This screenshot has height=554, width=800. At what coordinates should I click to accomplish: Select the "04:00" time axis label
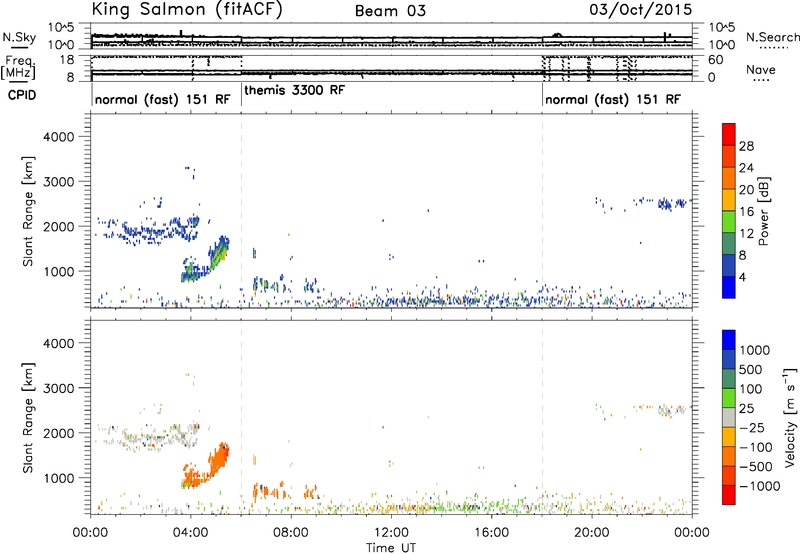point(190,533)
